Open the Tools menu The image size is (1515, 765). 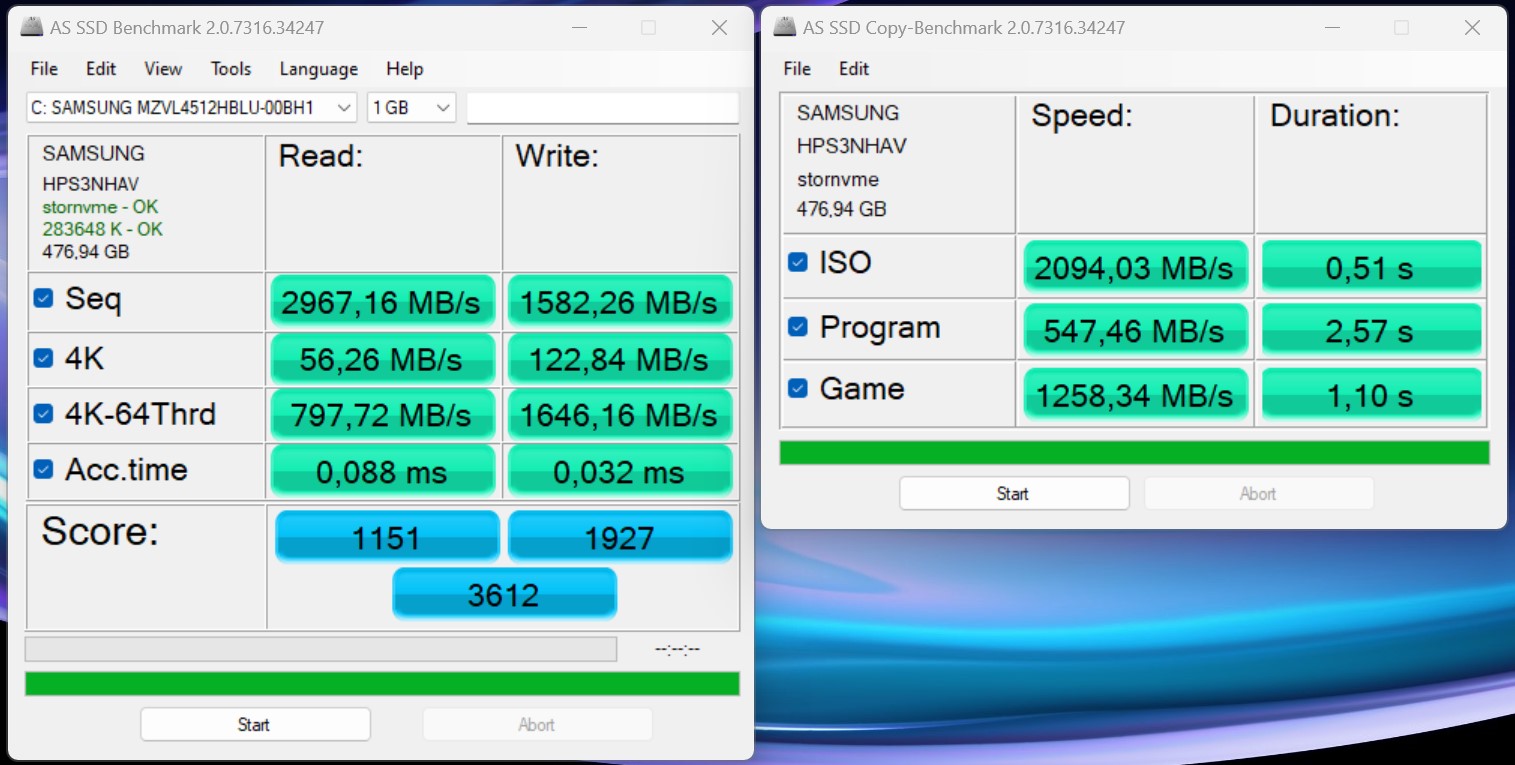(231, 69)
